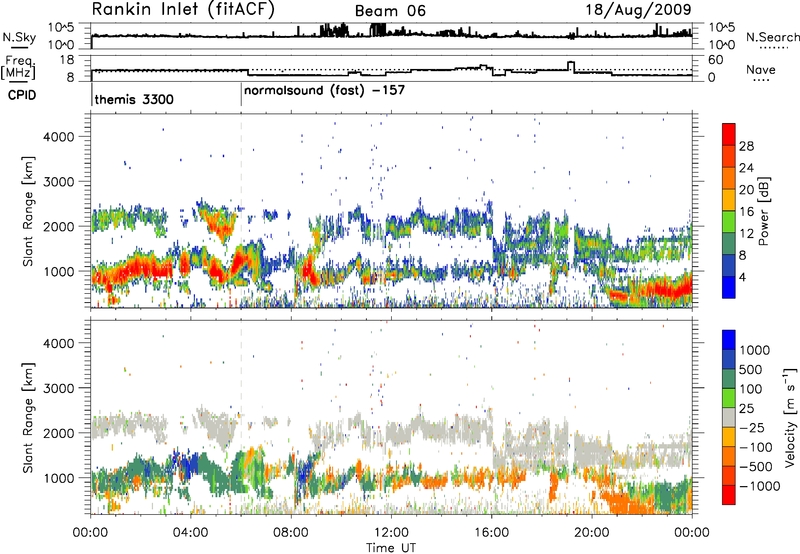The image size is (800, 554).
Task: Click the 'Power [dB]' colorbar label
Action: click(763, 211)
